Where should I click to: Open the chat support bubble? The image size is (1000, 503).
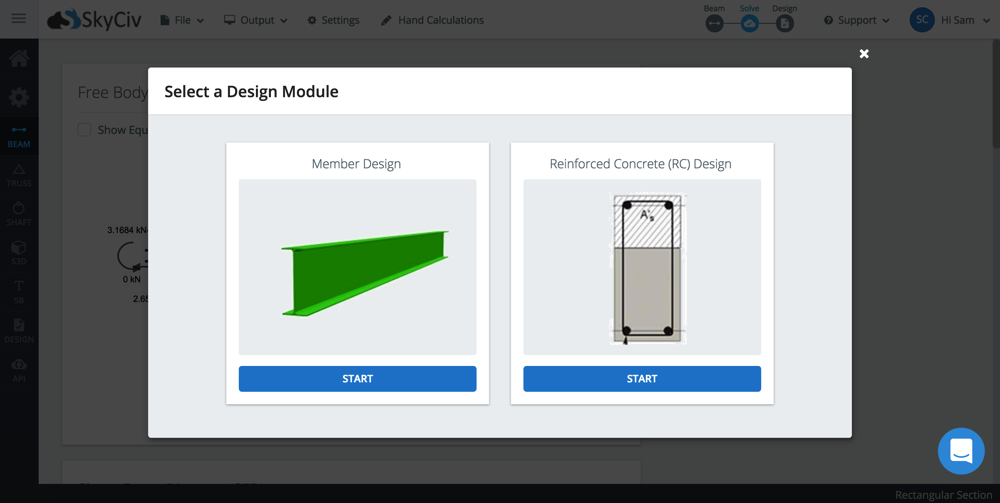(961, 451)
